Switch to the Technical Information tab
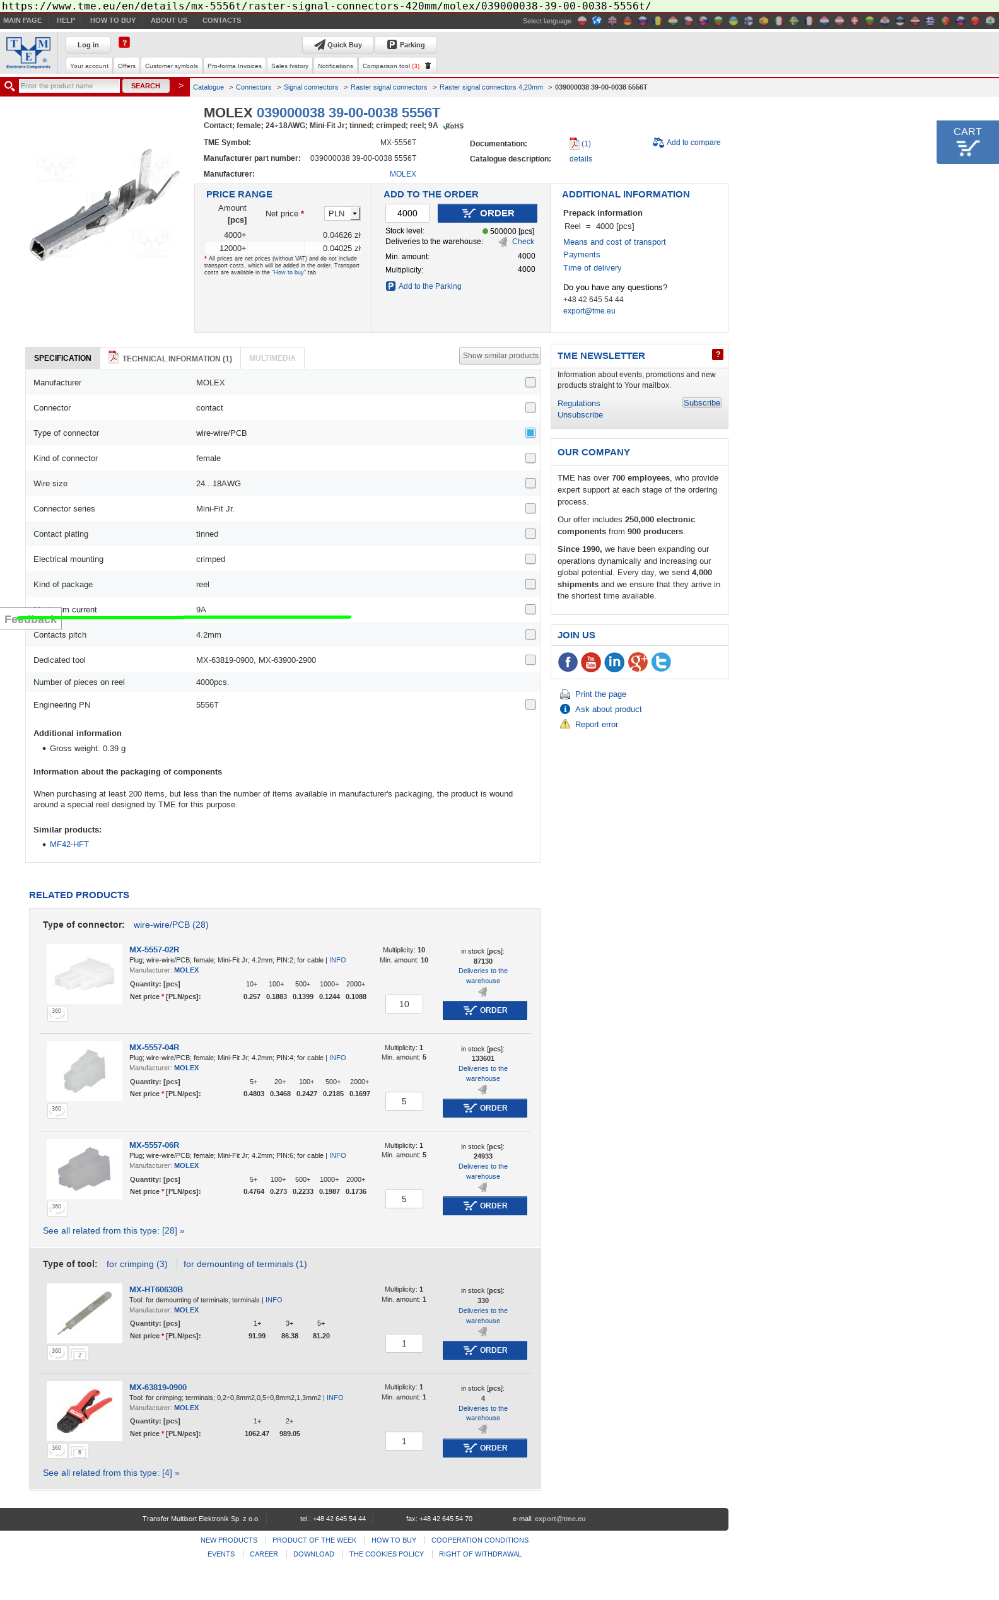Screen dimensions: 999x1600 click(170, 358)
